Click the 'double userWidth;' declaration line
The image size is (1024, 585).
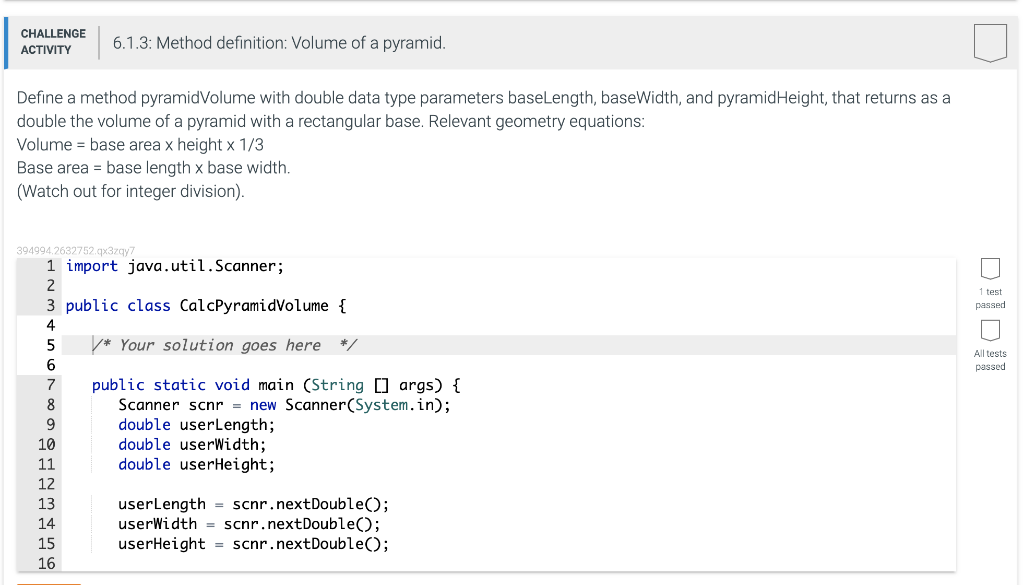tap(192, 445)
